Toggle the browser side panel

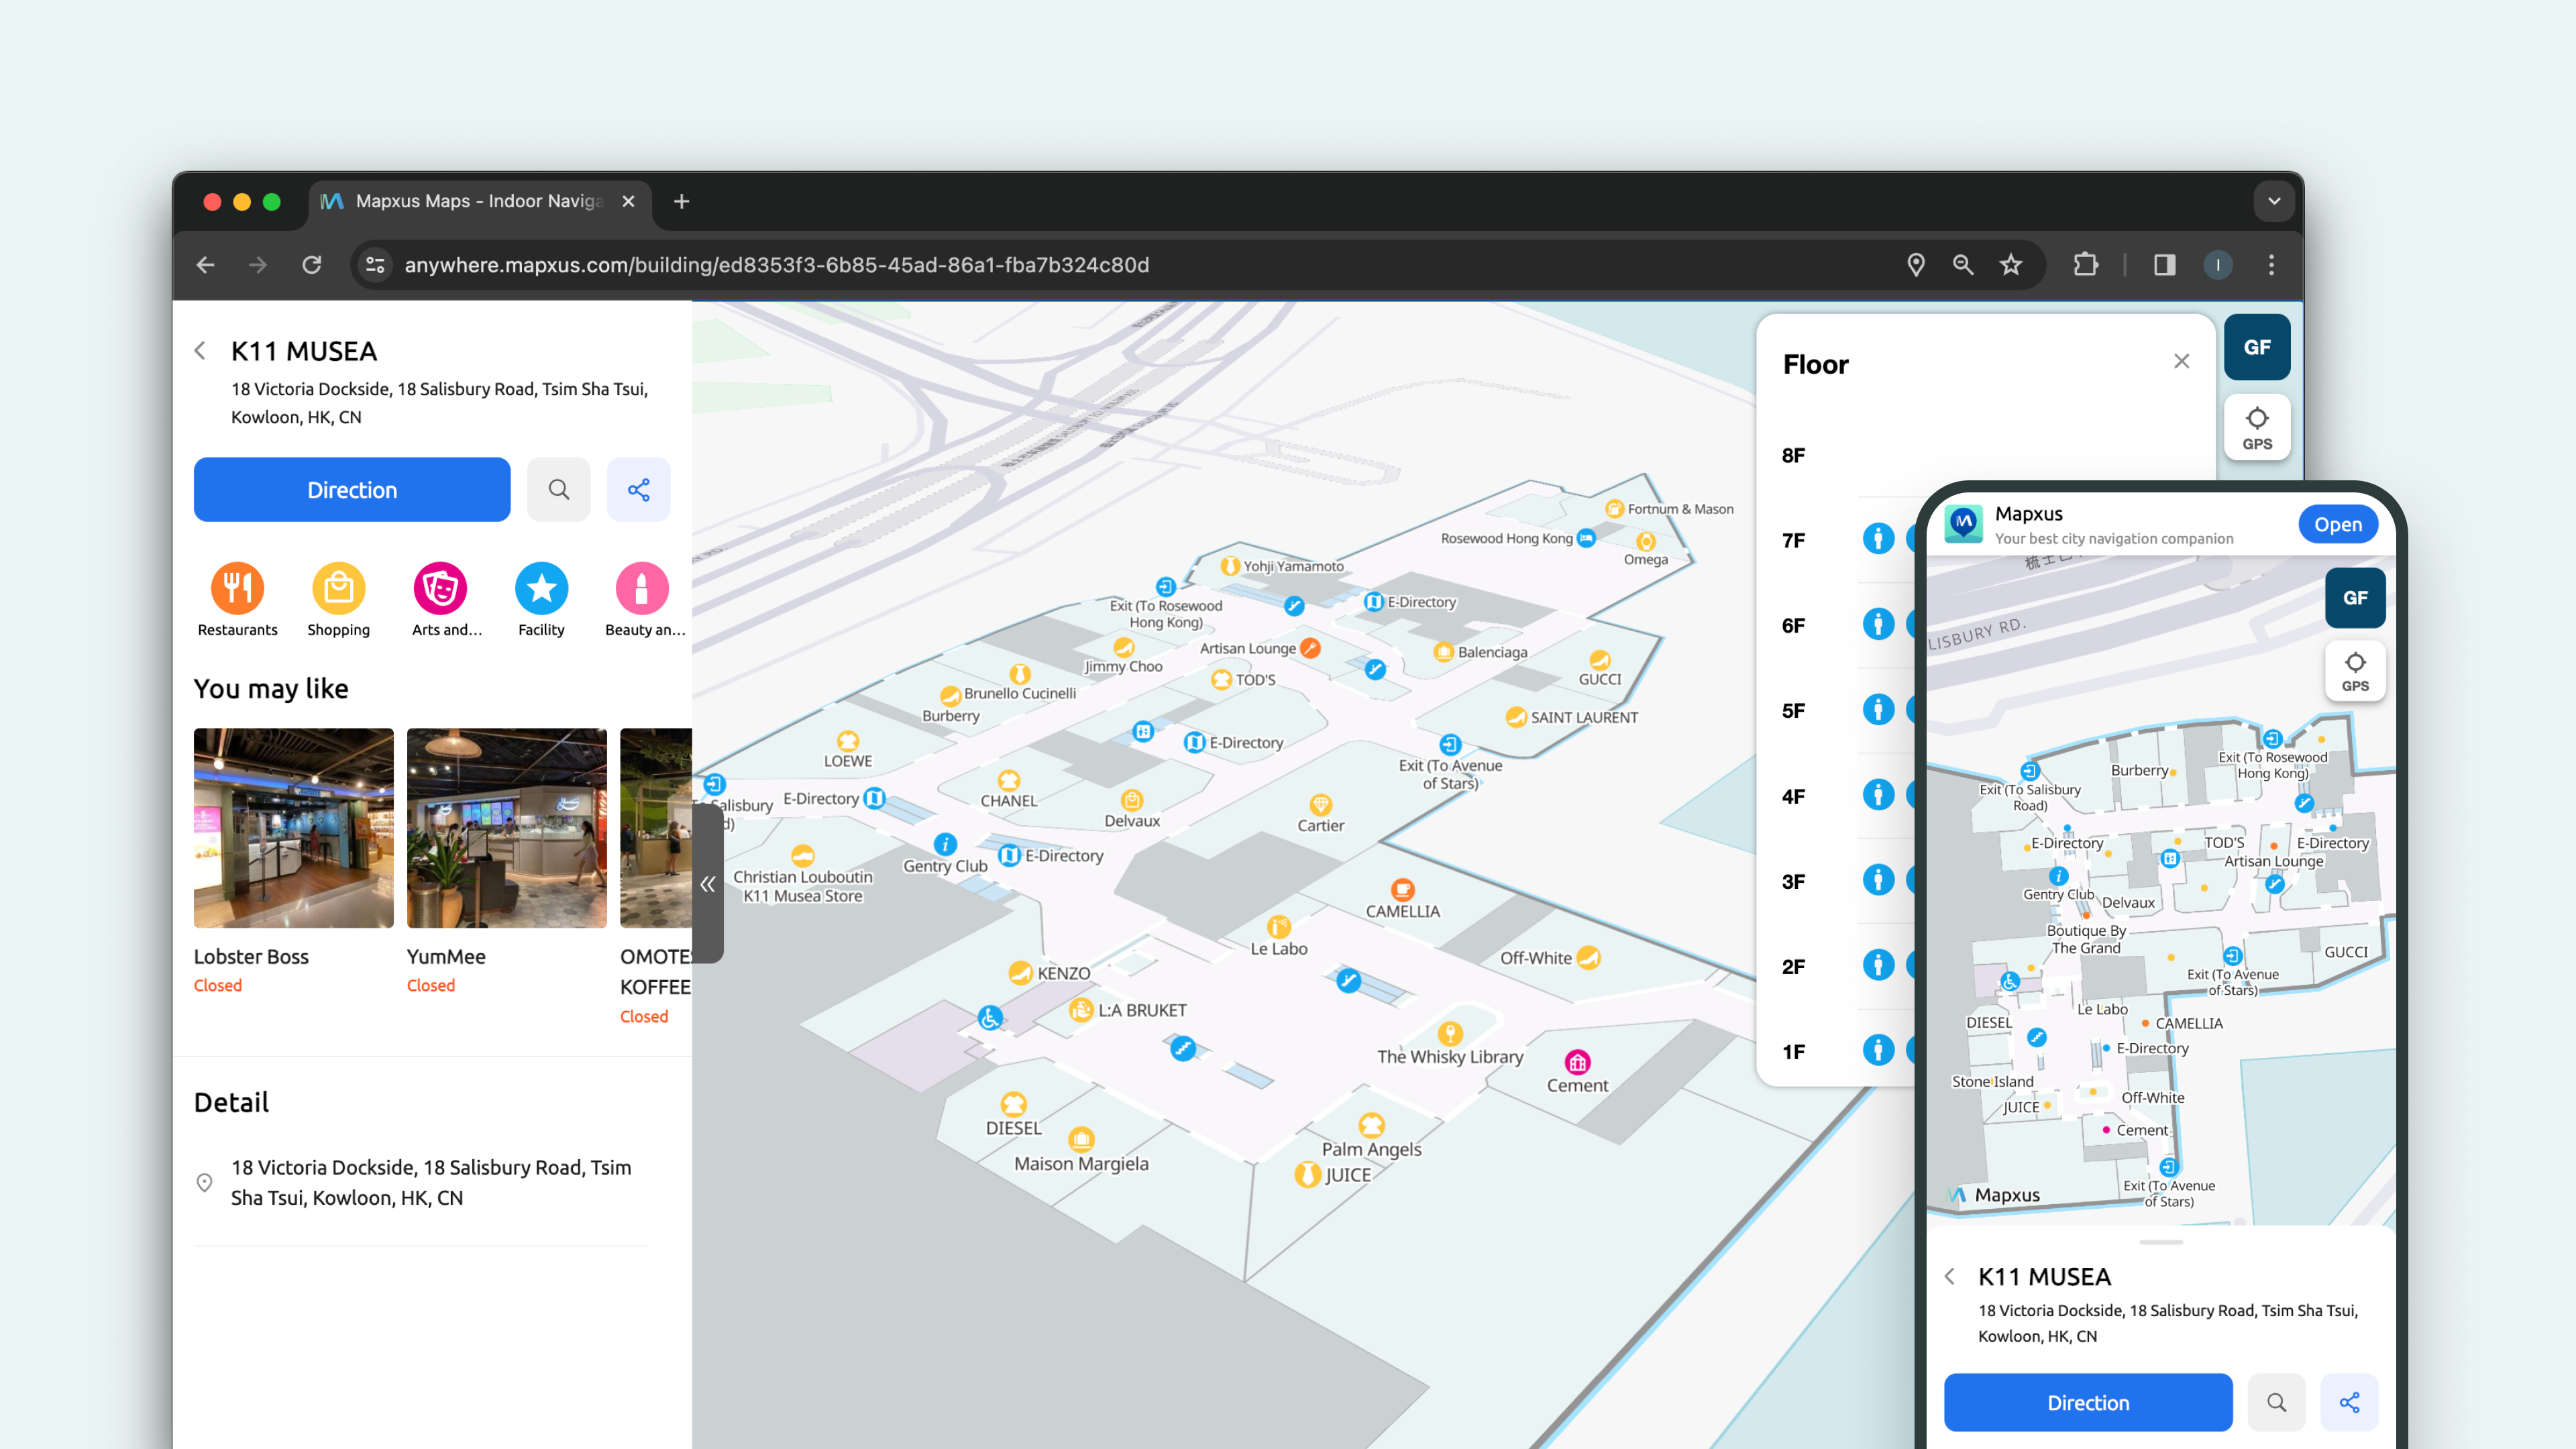tap(2165, 265)
